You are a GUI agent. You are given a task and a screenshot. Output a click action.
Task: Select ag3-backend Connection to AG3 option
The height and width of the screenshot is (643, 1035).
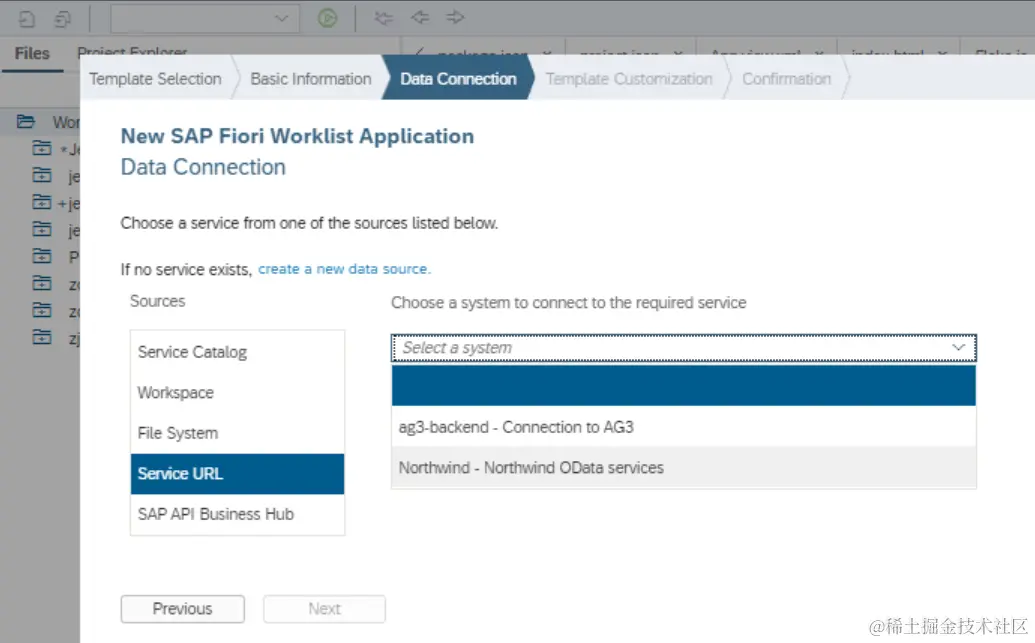pos(516,427)
